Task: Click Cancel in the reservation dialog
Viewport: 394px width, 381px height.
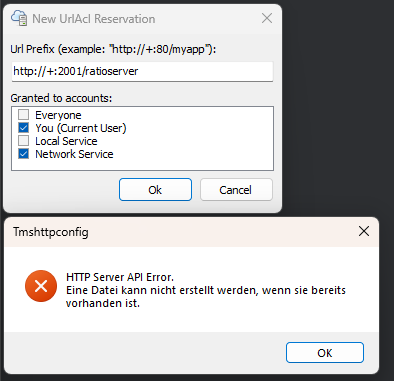Action: click(236, 190)
